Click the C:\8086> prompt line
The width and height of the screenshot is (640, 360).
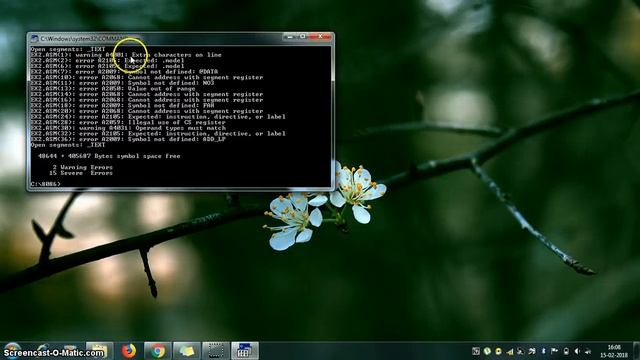click(45, 184)
